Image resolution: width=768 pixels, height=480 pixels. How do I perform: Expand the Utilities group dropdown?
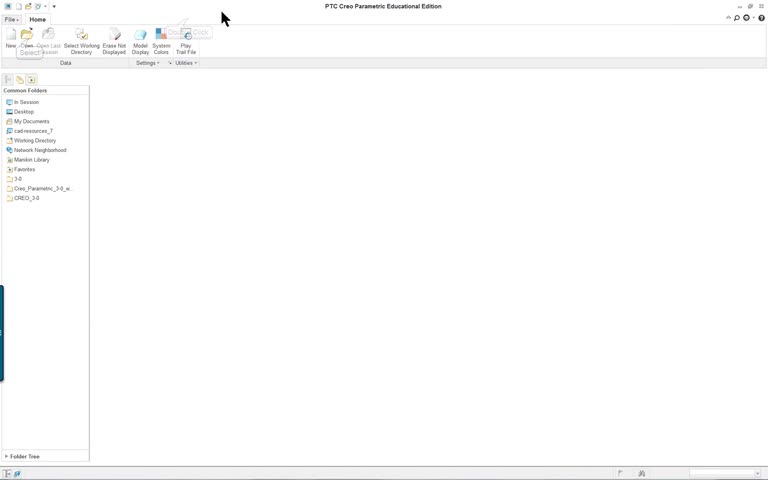186,63
